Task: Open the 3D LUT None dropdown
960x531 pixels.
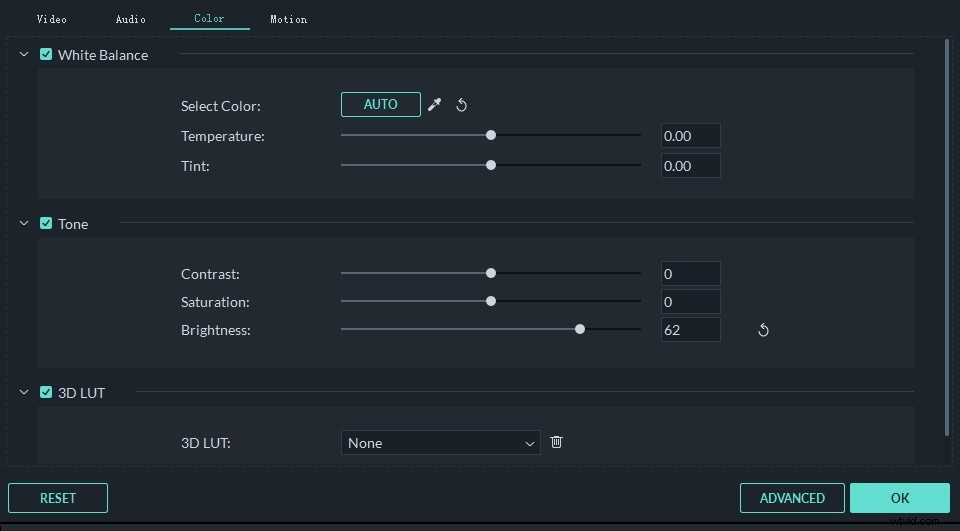Action: [440, 443]
